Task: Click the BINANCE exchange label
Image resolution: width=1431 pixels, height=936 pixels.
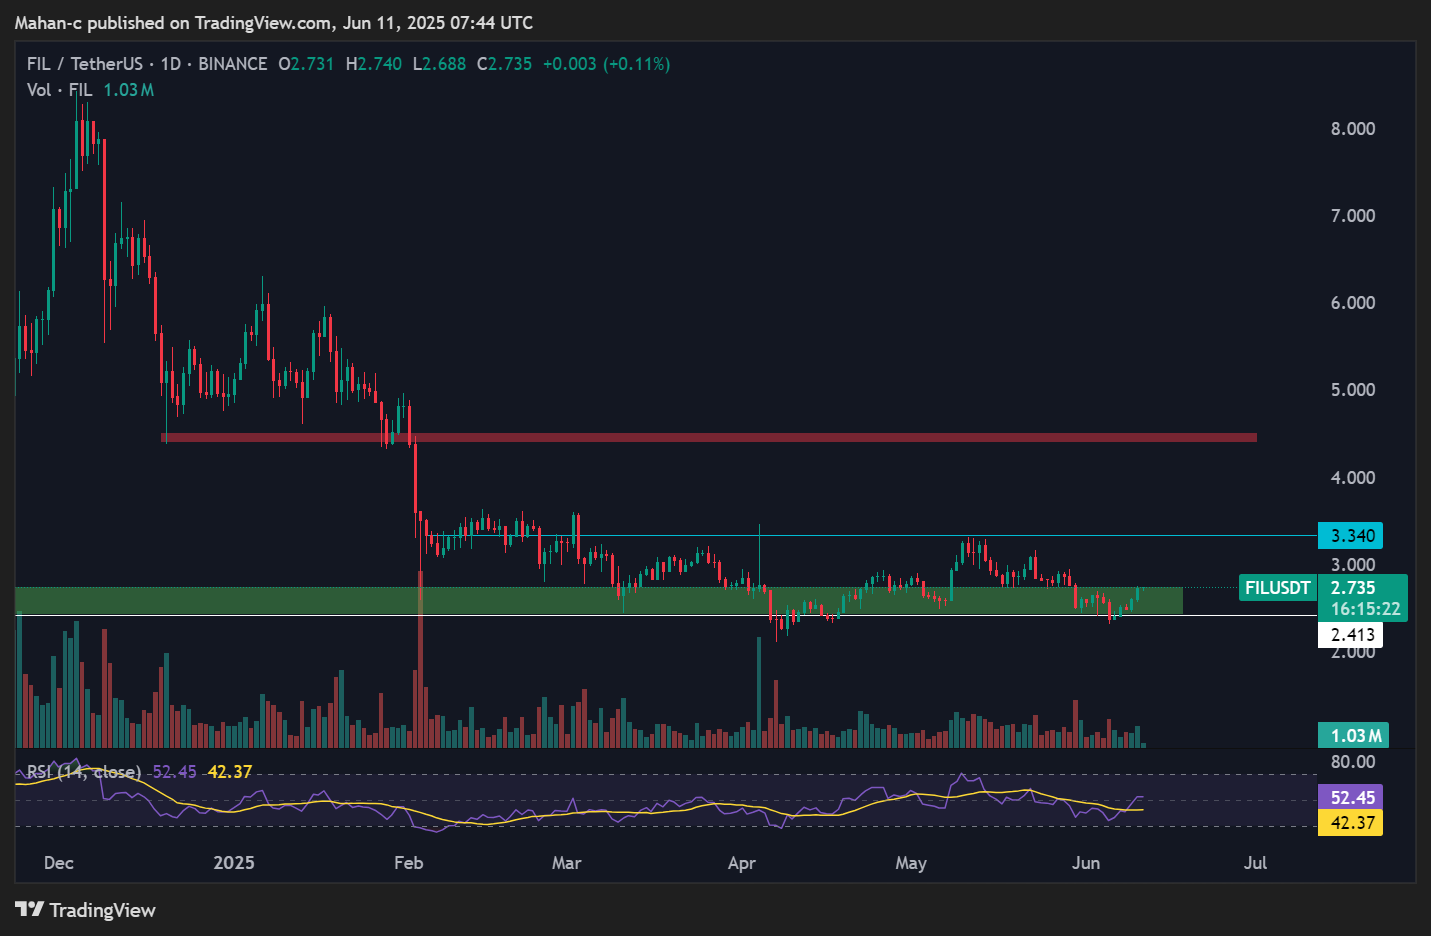Action: [233, 64]
